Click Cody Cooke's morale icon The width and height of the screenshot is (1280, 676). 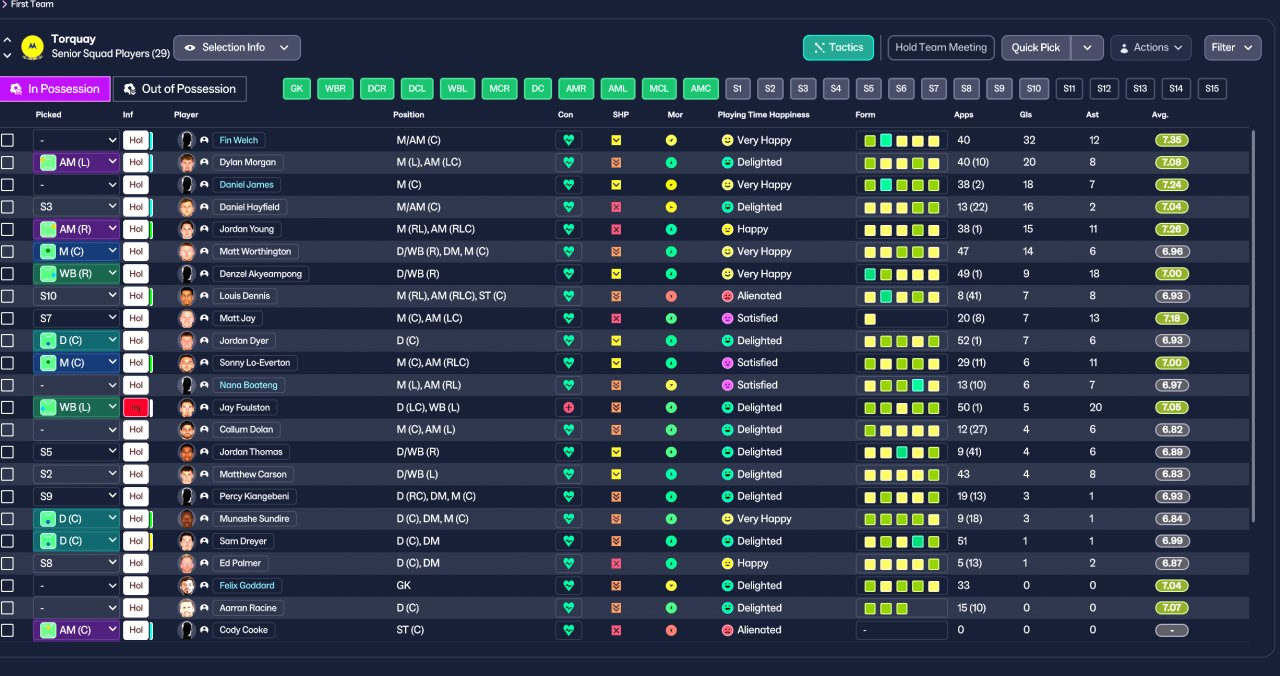tap(671, 630)
